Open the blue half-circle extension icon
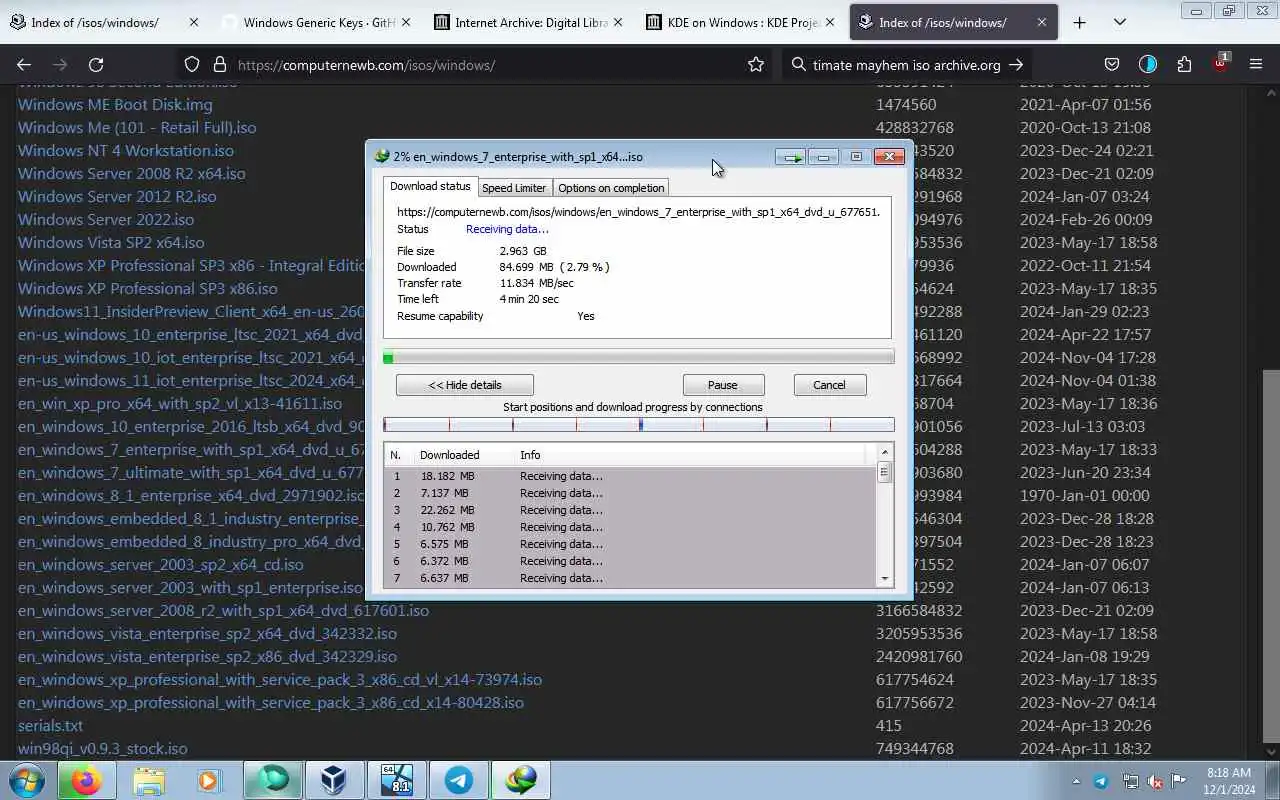The width and height of the screenshot is (1280, 800). [x=1148, y=65]
